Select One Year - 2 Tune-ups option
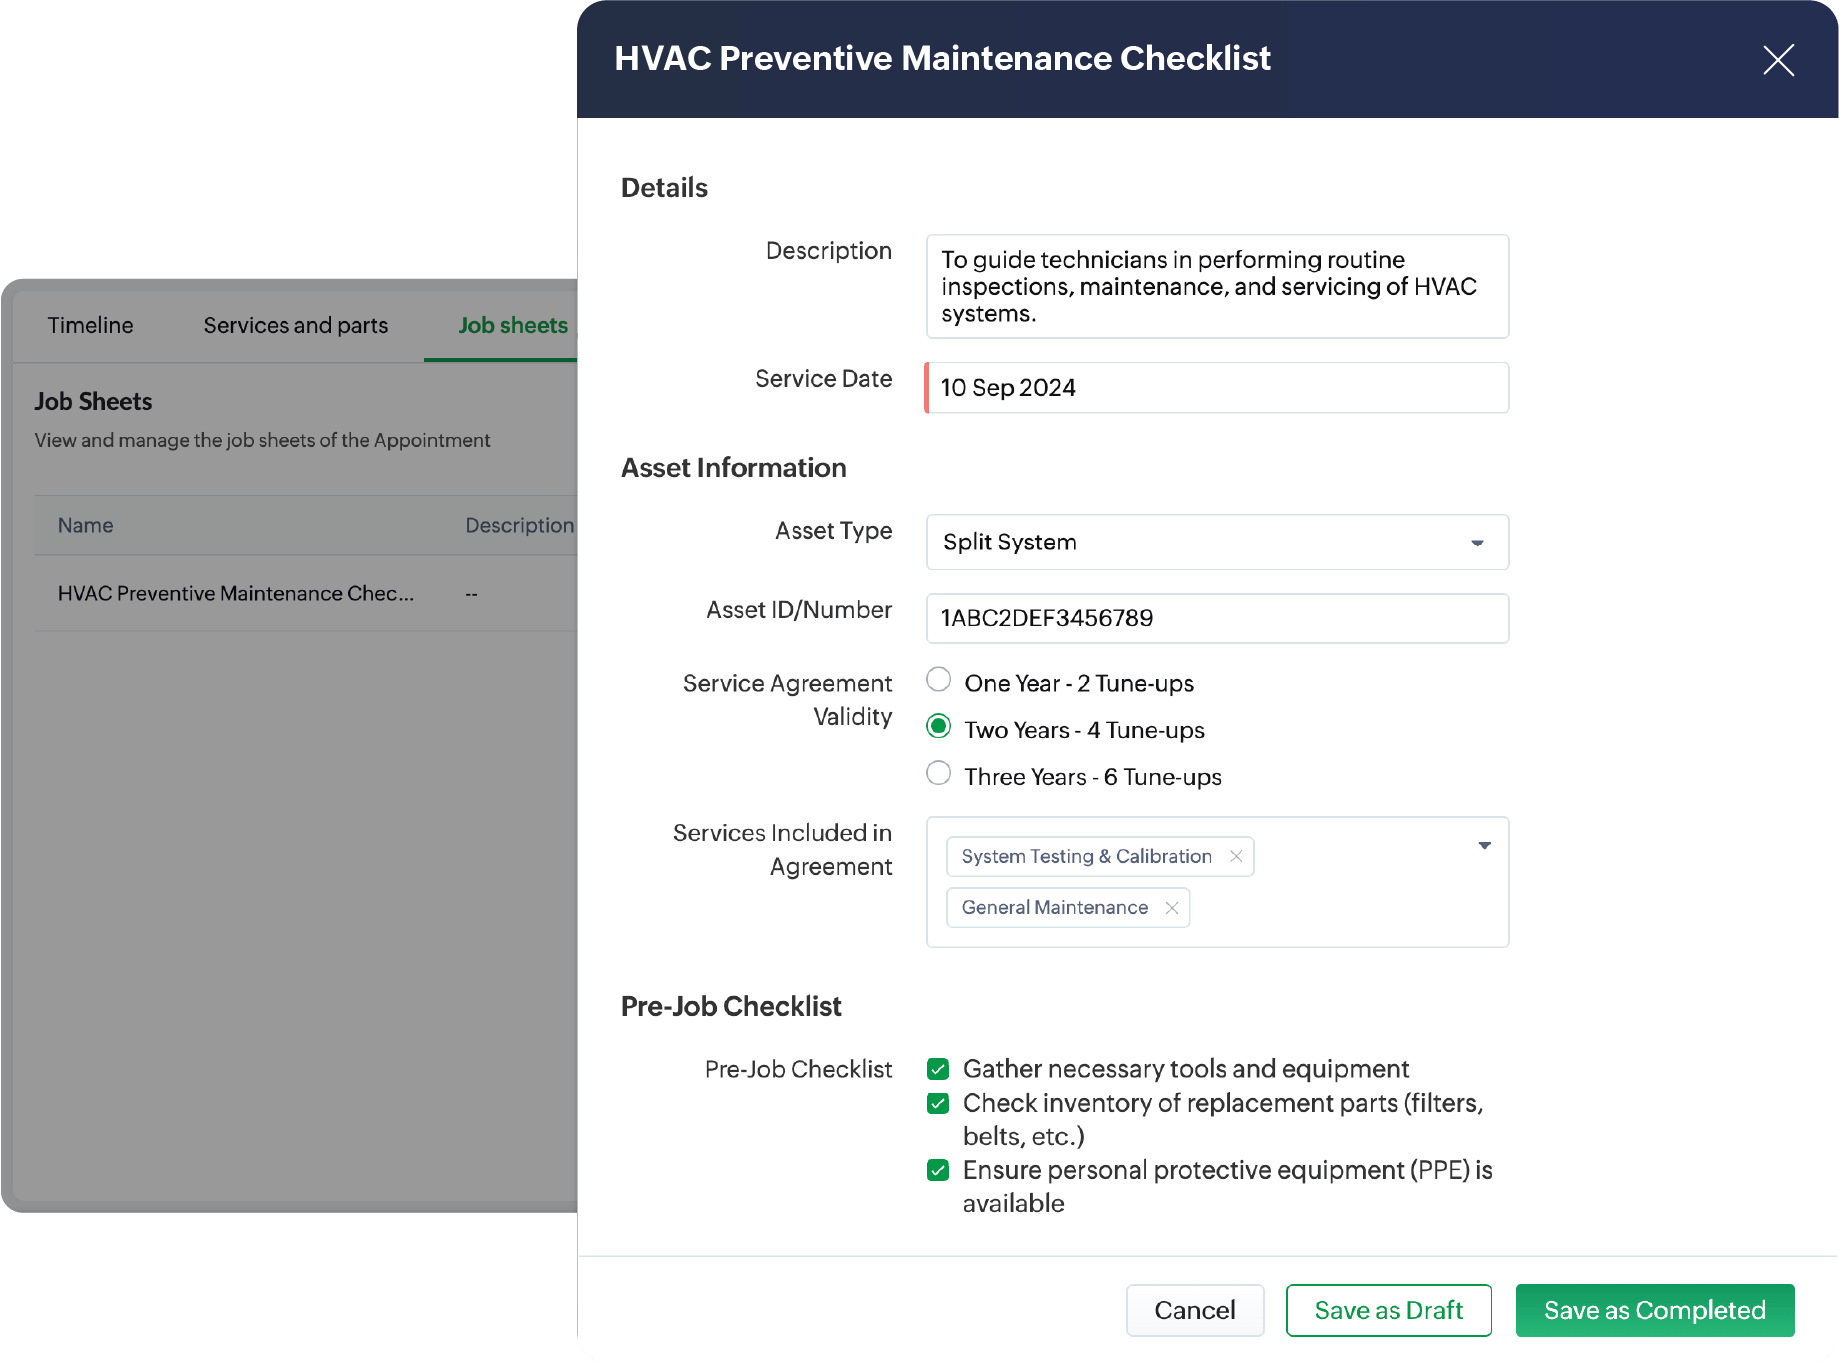 pos(938,680)
